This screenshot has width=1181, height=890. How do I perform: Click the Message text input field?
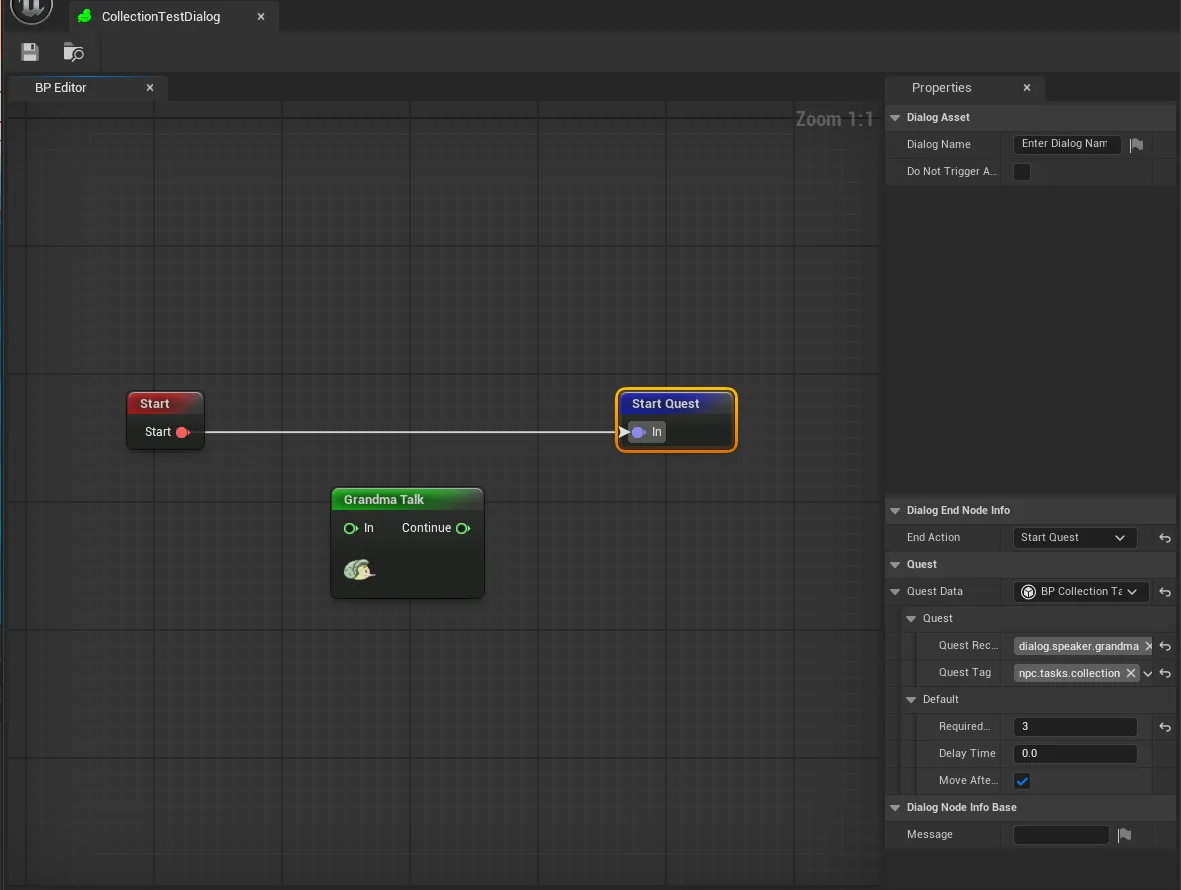[x=1061, y=834]
